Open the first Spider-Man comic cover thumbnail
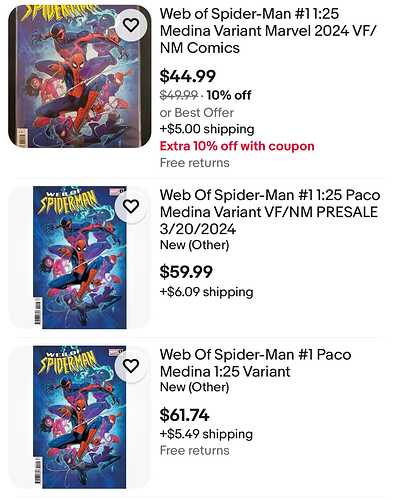 (79, 76)
